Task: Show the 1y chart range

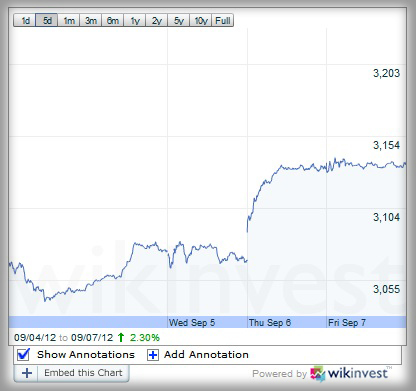Action: pyautogui.click(x=135, y=20)
